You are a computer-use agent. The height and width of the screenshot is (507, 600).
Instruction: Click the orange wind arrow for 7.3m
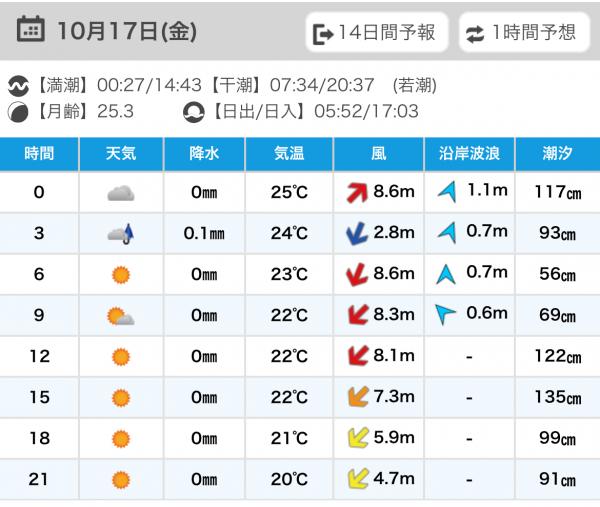coord(356,398)
